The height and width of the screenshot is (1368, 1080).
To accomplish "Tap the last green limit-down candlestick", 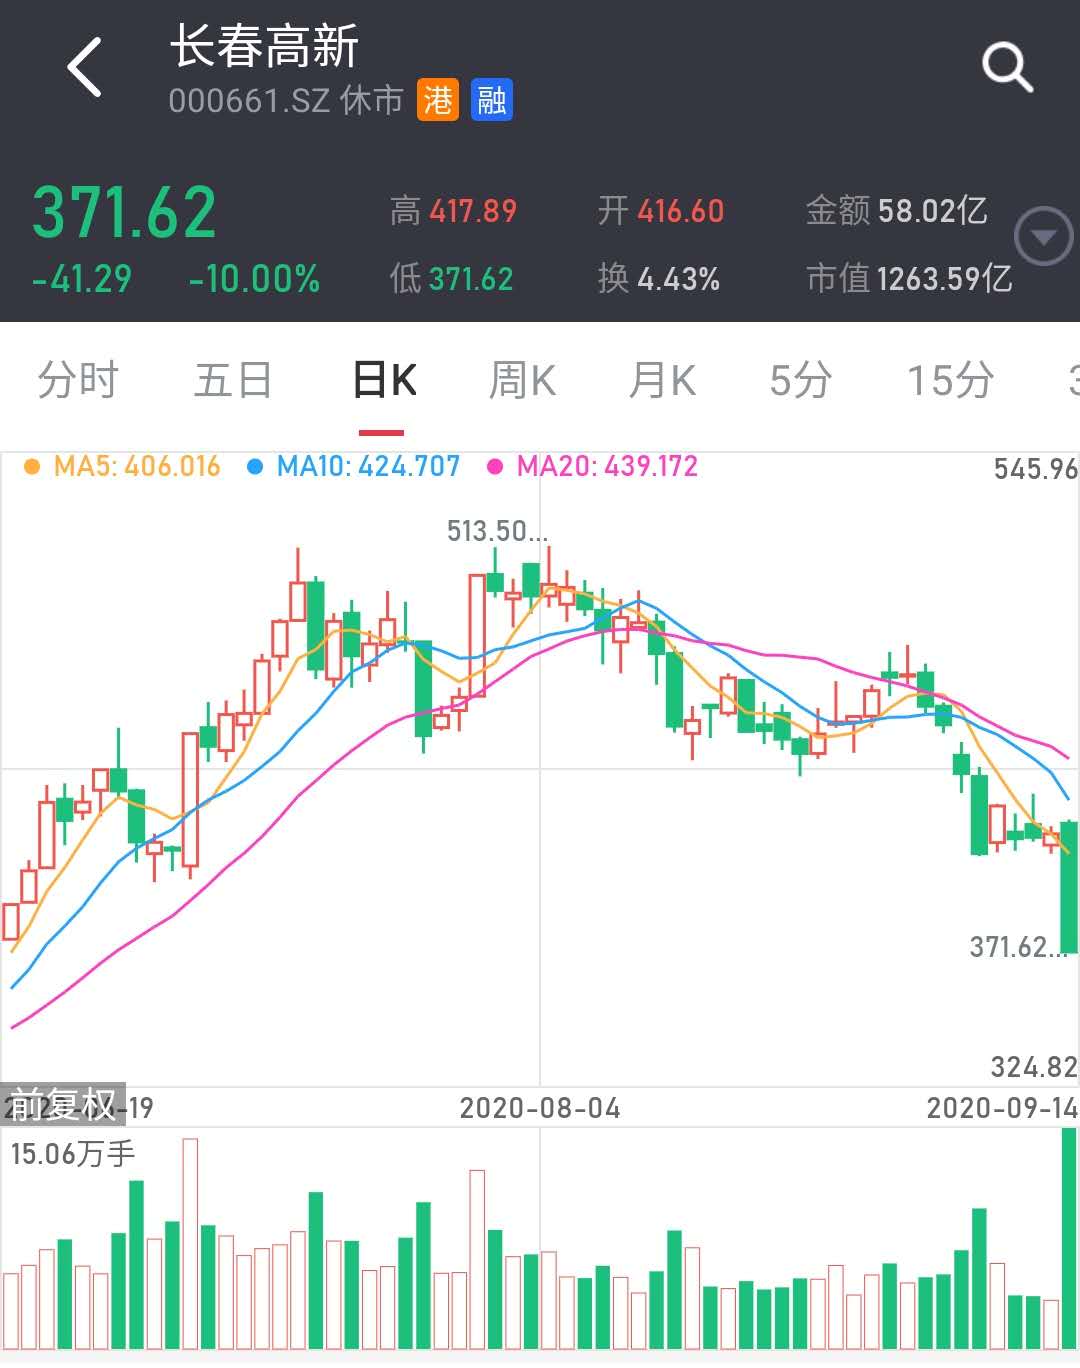I will [1069, 887].
